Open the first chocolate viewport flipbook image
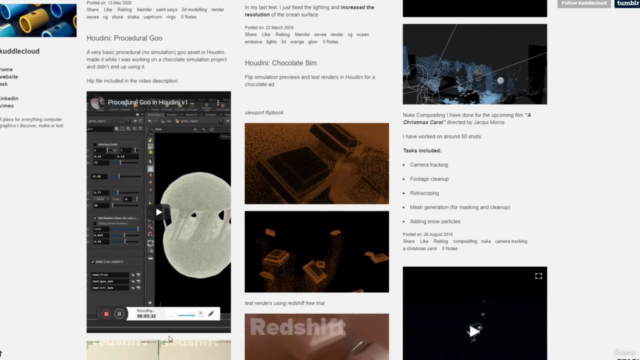The image size is (640, 360). [317, 164]
